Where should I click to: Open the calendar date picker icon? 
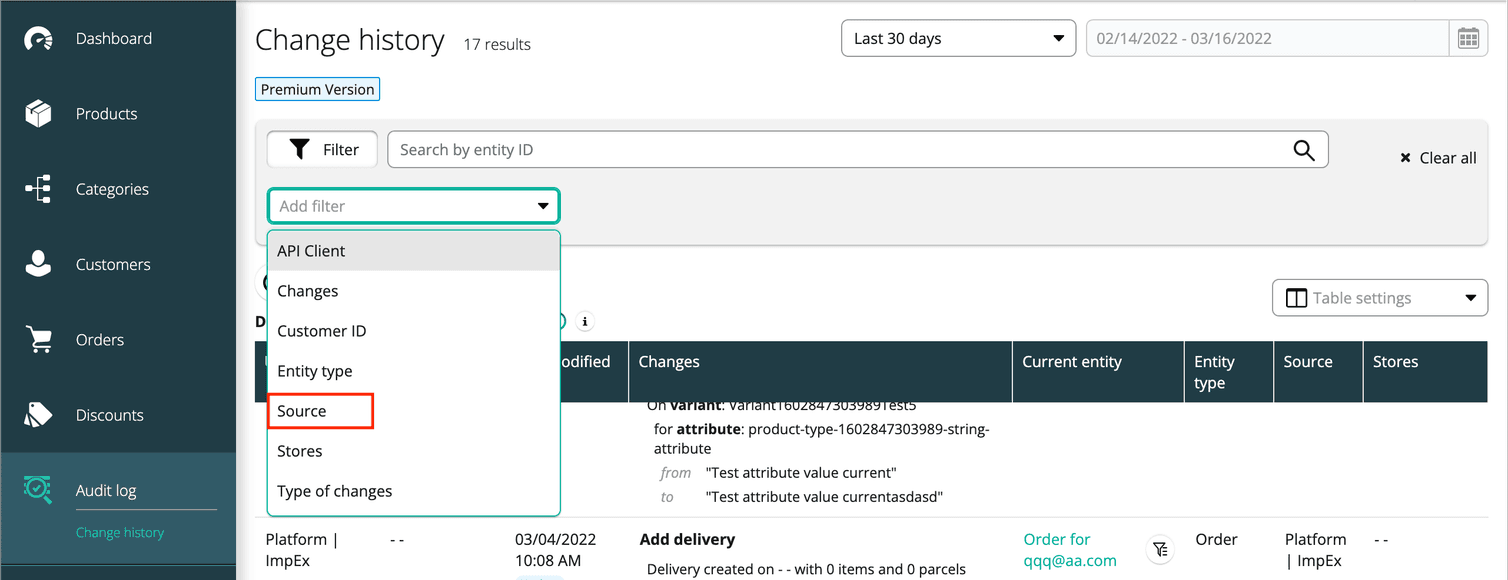tap(1468, 38)
